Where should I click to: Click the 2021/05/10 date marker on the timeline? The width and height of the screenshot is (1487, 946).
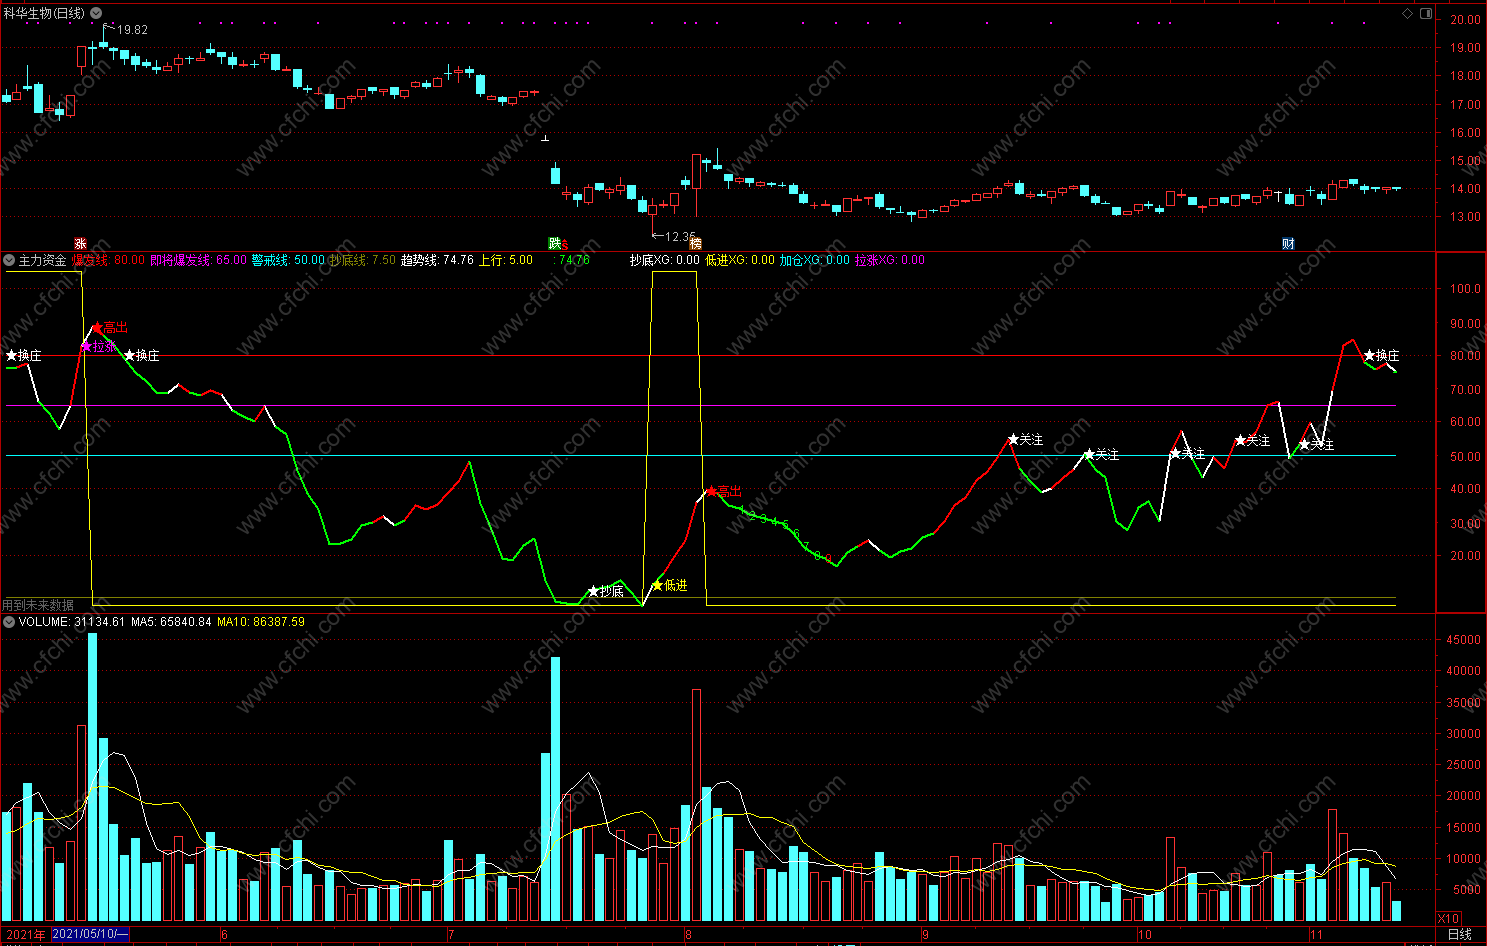[x=90, y=934]
